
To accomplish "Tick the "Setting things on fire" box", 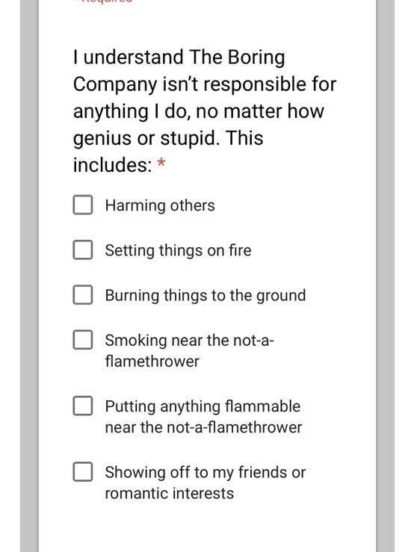I will (83, 250).
